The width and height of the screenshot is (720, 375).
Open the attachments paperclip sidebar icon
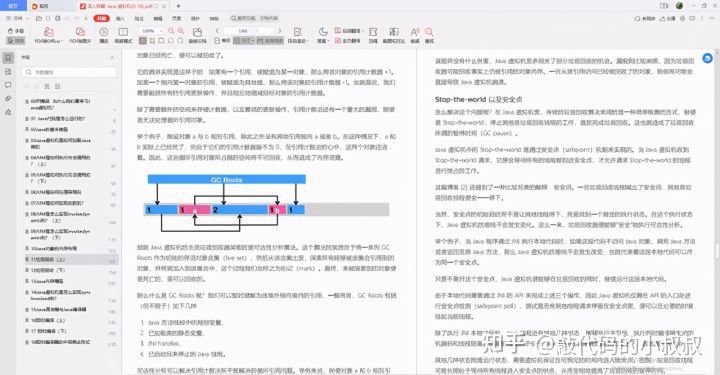8,99
